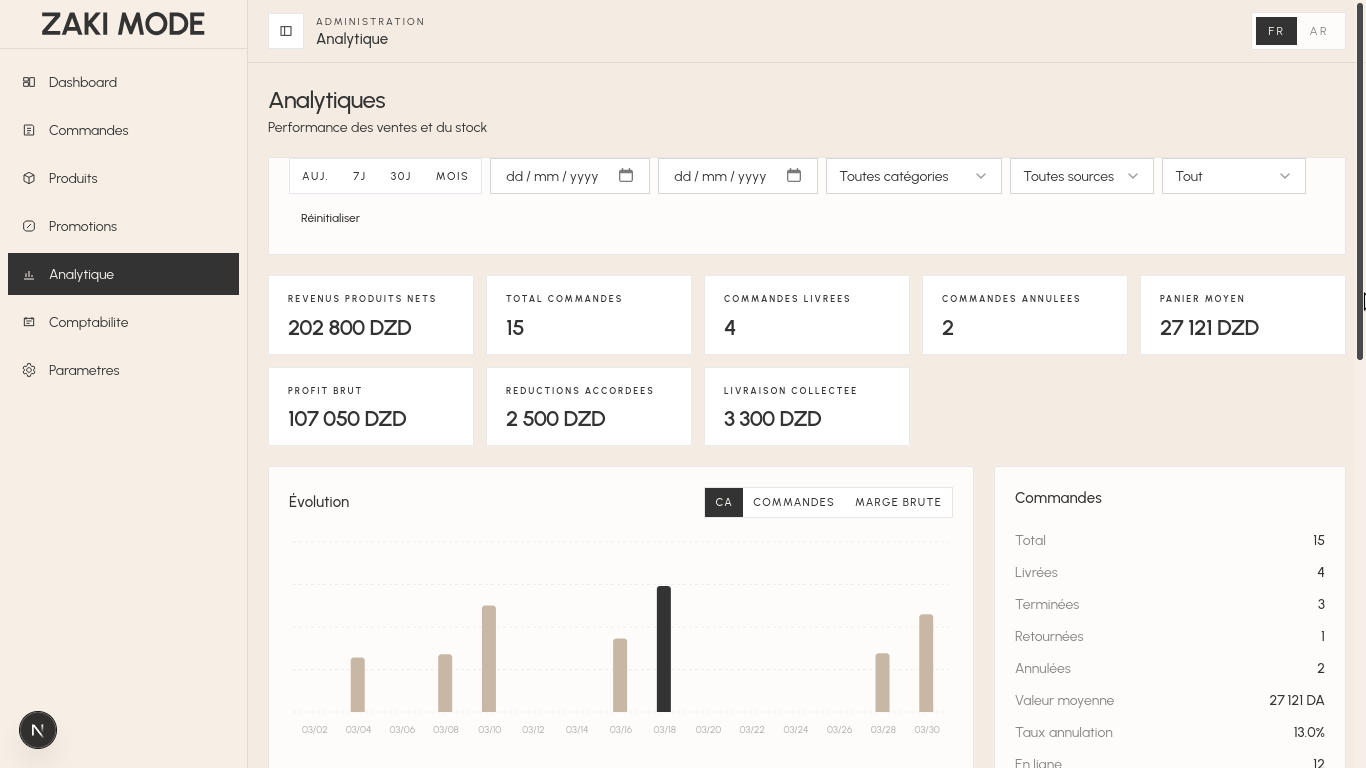This screenshot has width=1366, height=768.
Task: Open the Toutes catégories dropdown
Action: coord(912,176)
